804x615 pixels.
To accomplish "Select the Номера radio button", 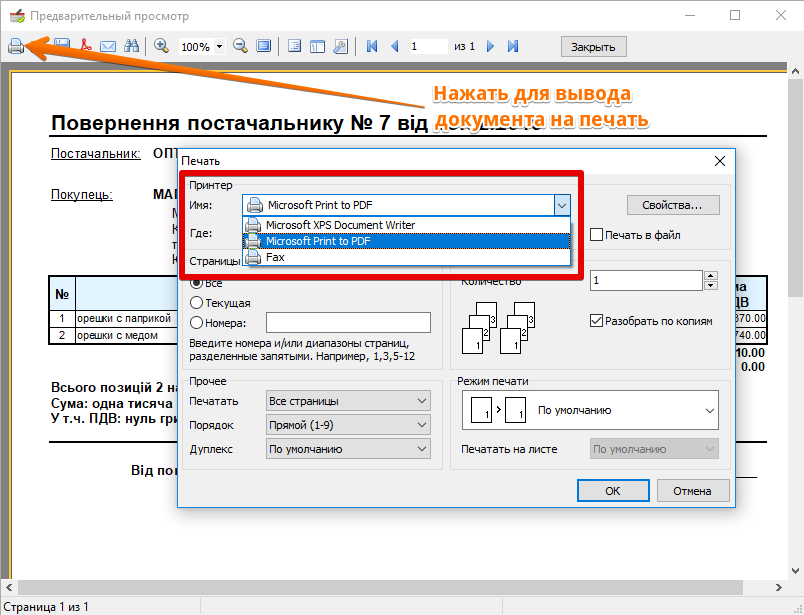I will [x=196, y=323].
